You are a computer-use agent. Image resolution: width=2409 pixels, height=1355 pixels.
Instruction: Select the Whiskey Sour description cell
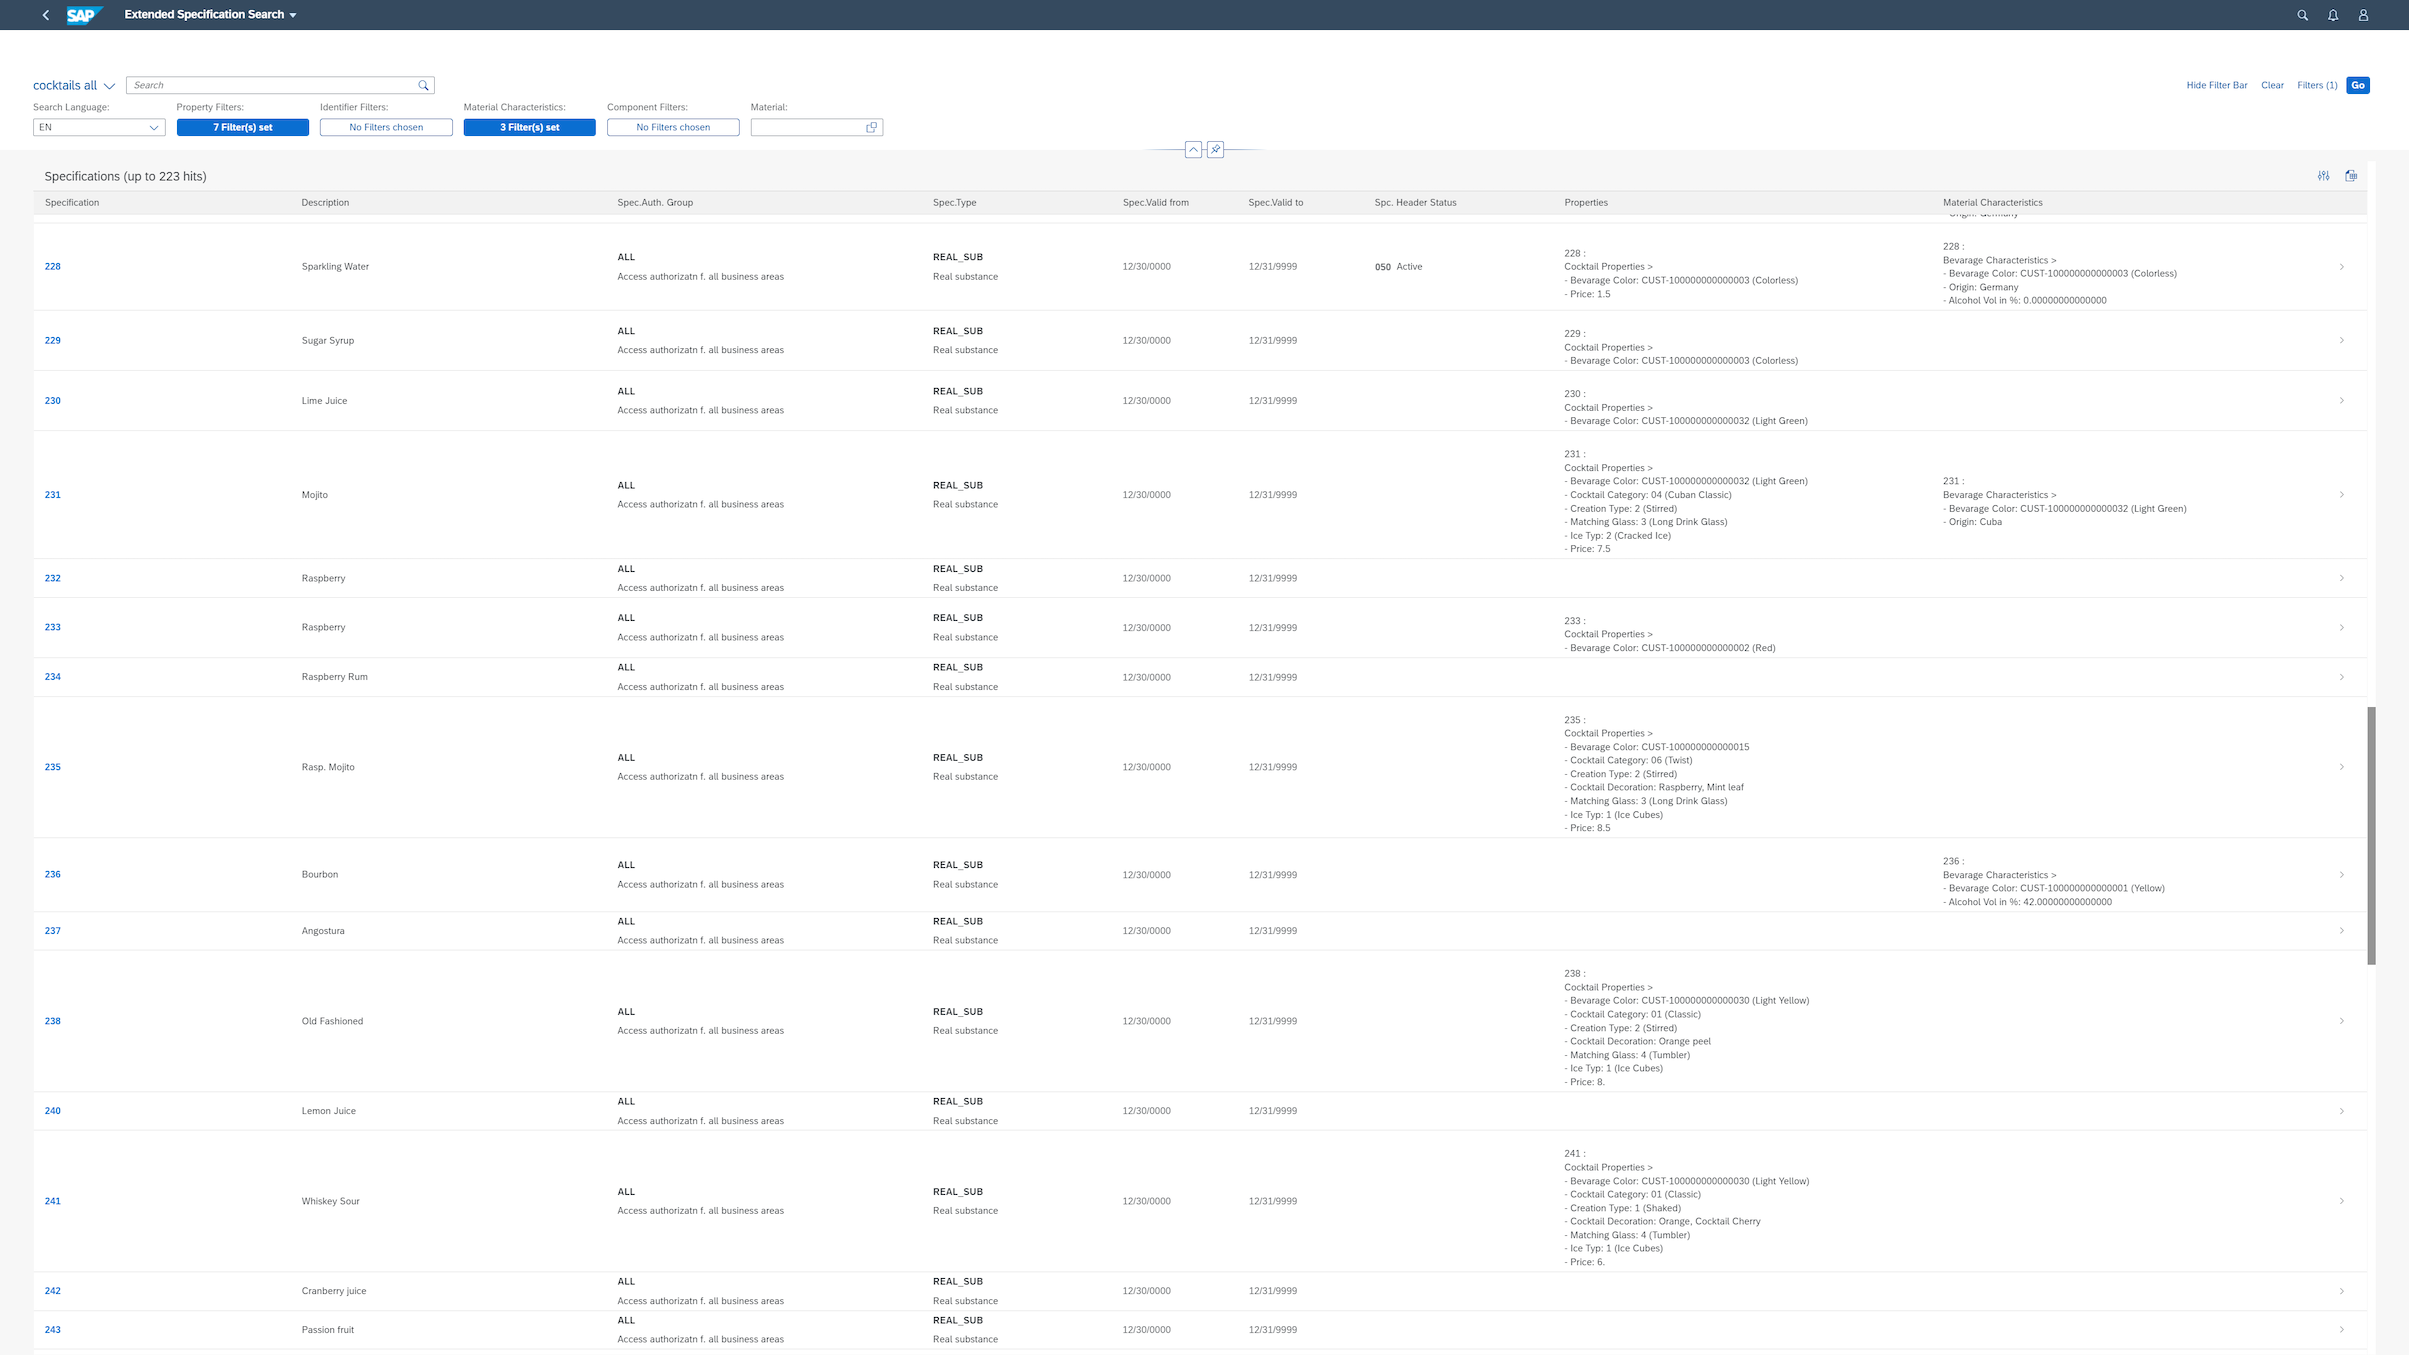pos(330,1201)
